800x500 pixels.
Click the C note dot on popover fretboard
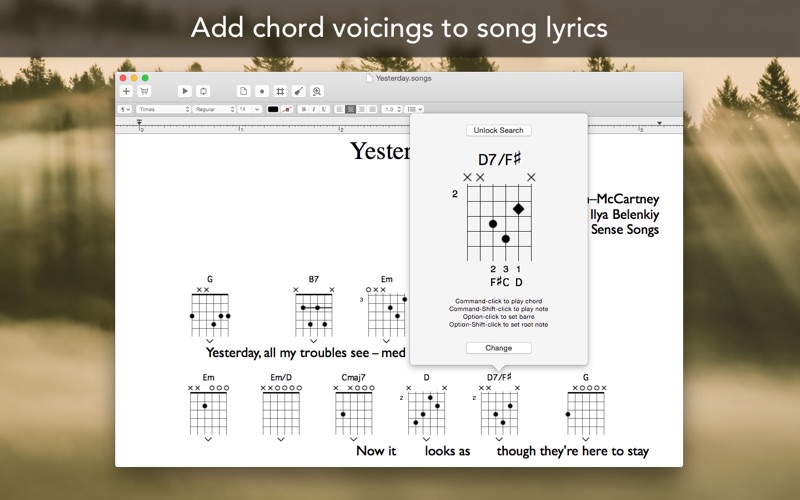[x=506, y=239]
